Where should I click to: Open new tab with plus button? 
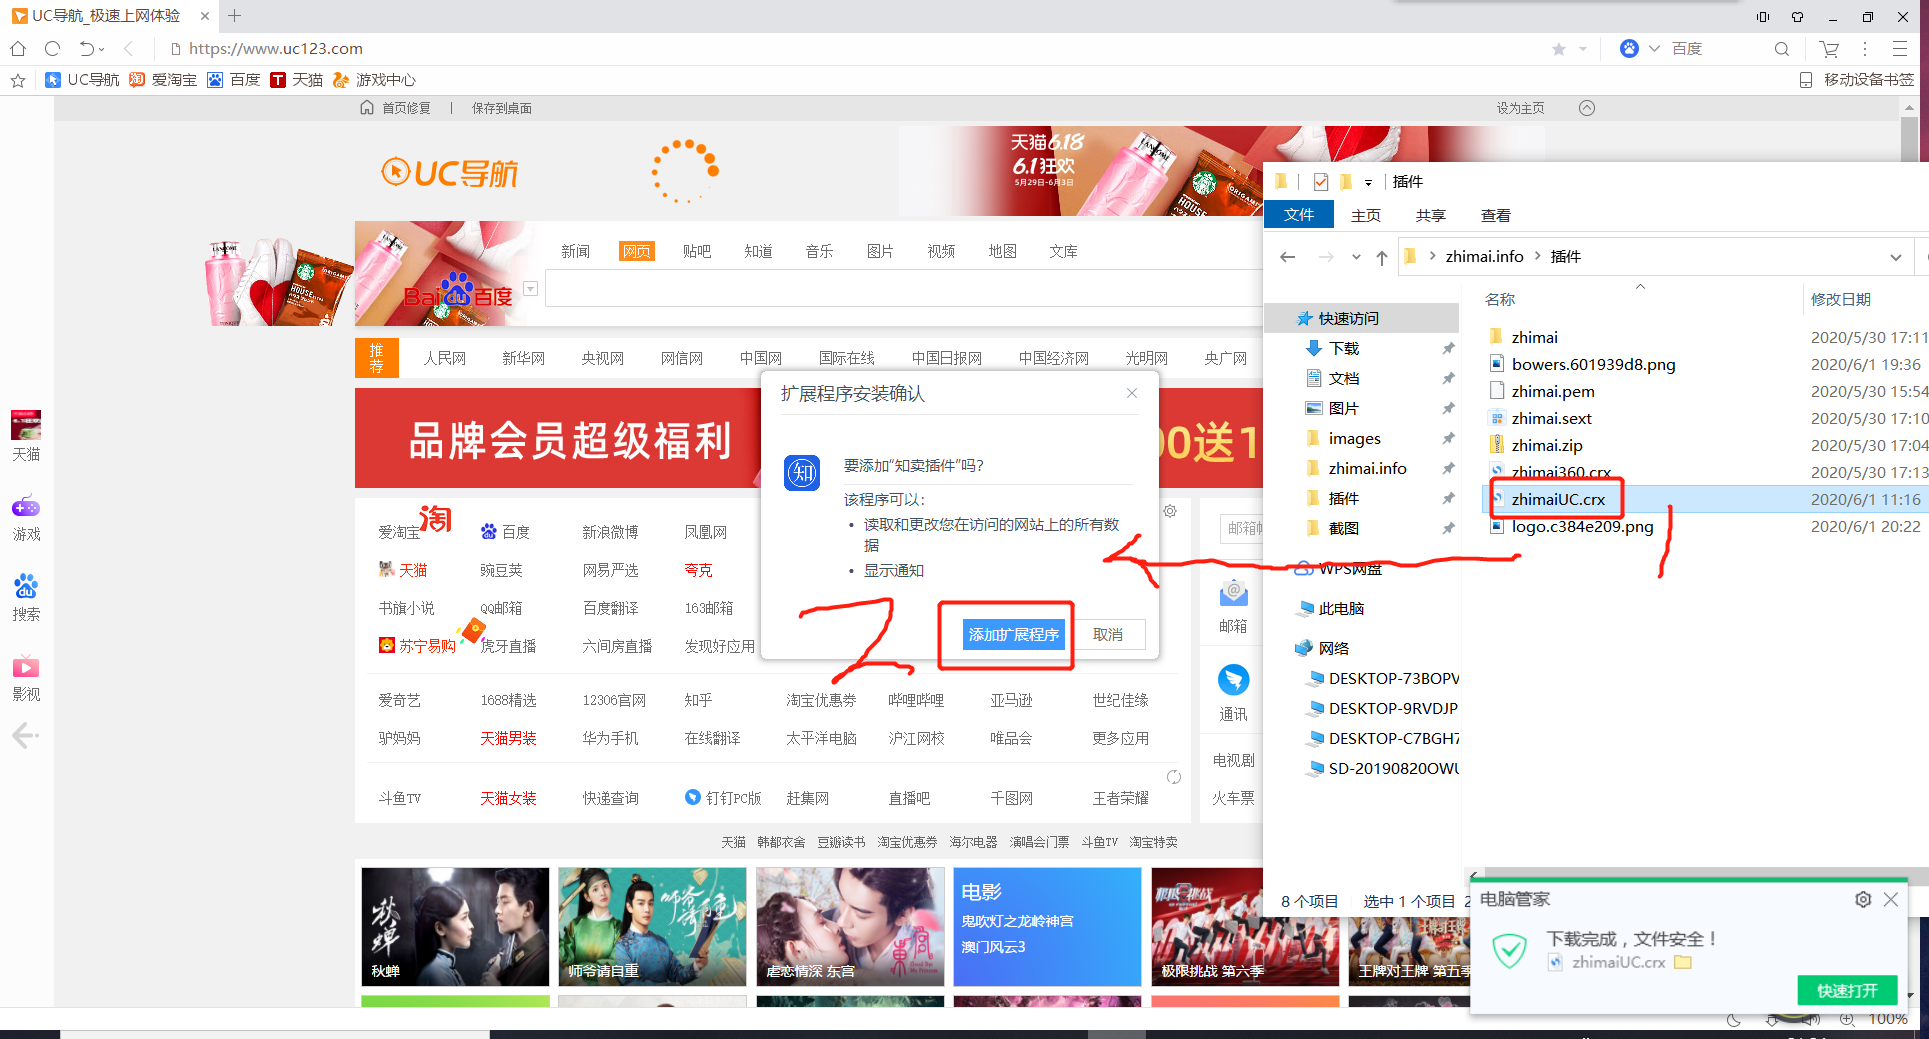click(235, 16)
